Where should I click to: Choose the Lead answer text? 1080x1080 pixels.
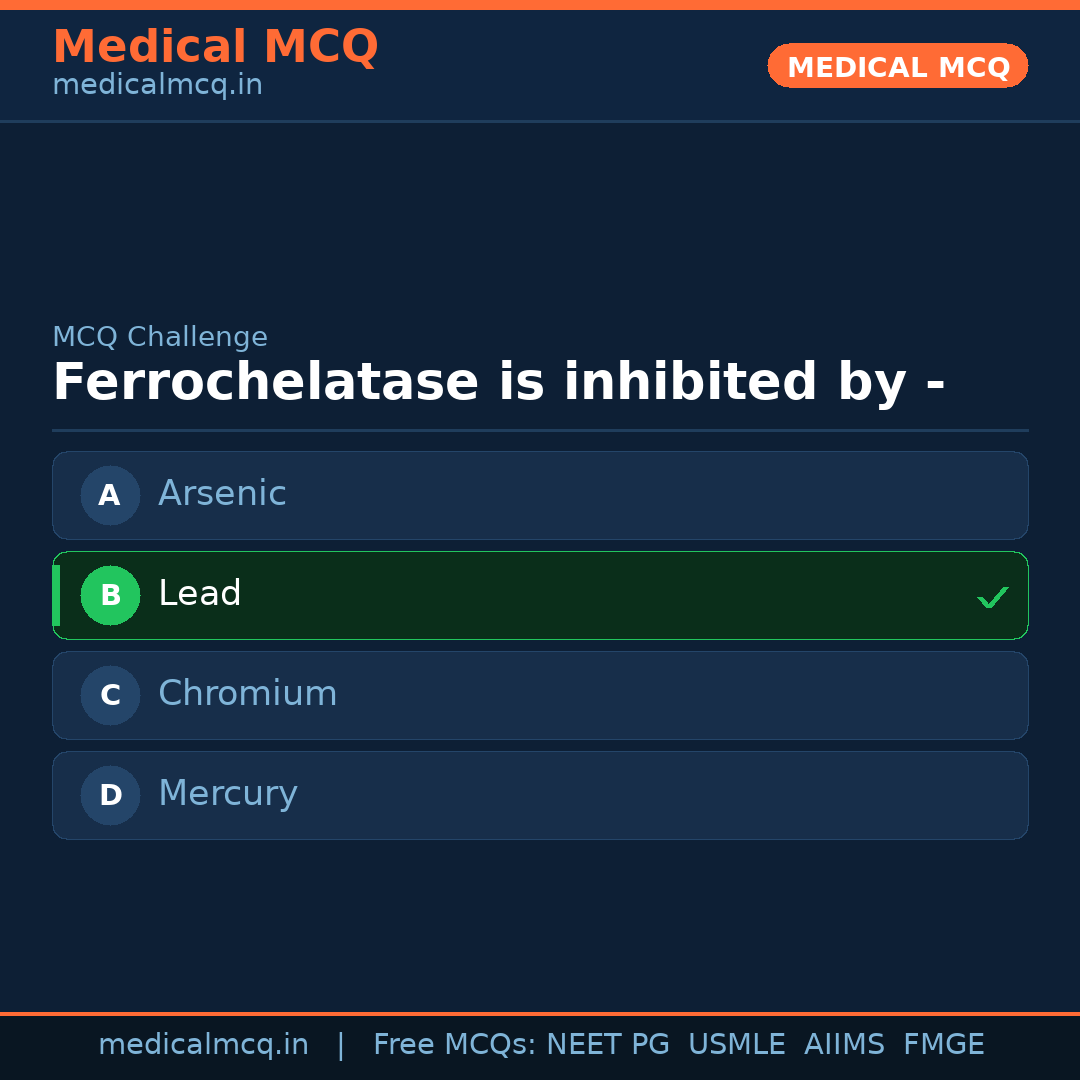point(200,594)
